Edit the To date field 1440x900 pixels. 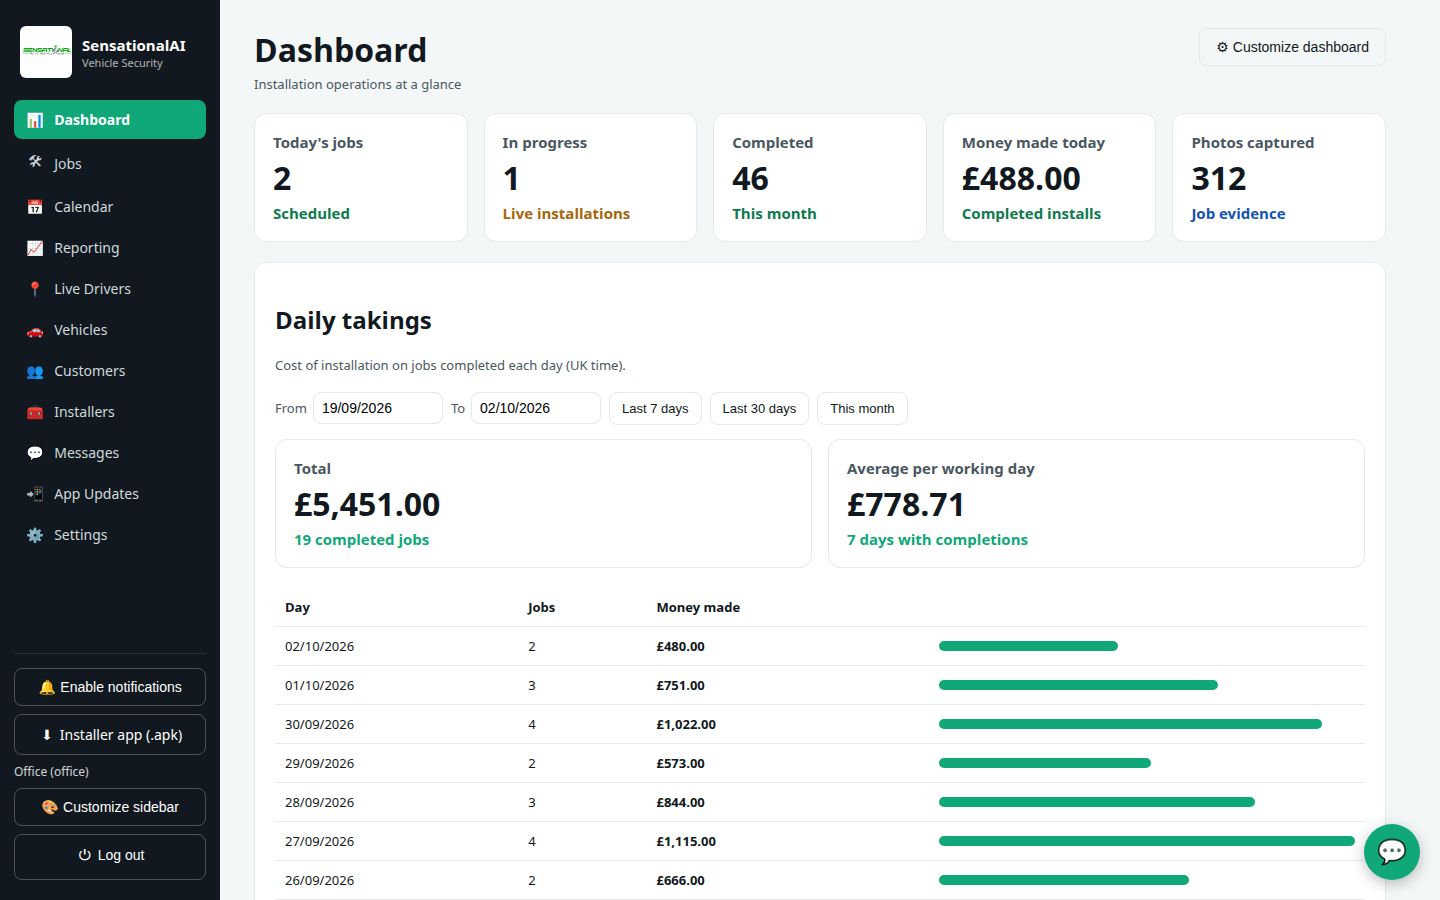tap(536, 408)
